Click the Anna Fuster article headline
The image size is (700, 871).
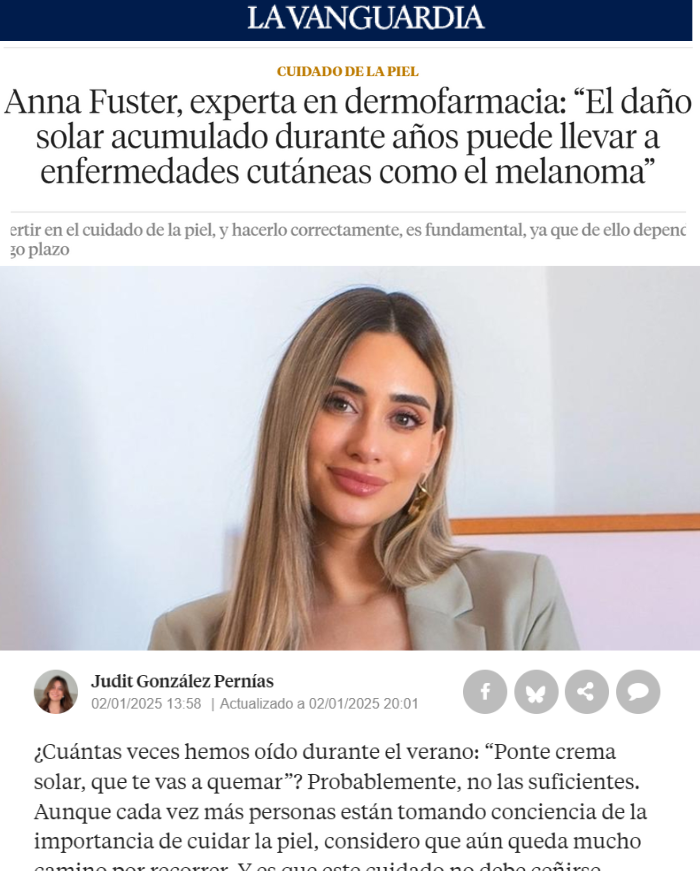click(x=348, y=137)
